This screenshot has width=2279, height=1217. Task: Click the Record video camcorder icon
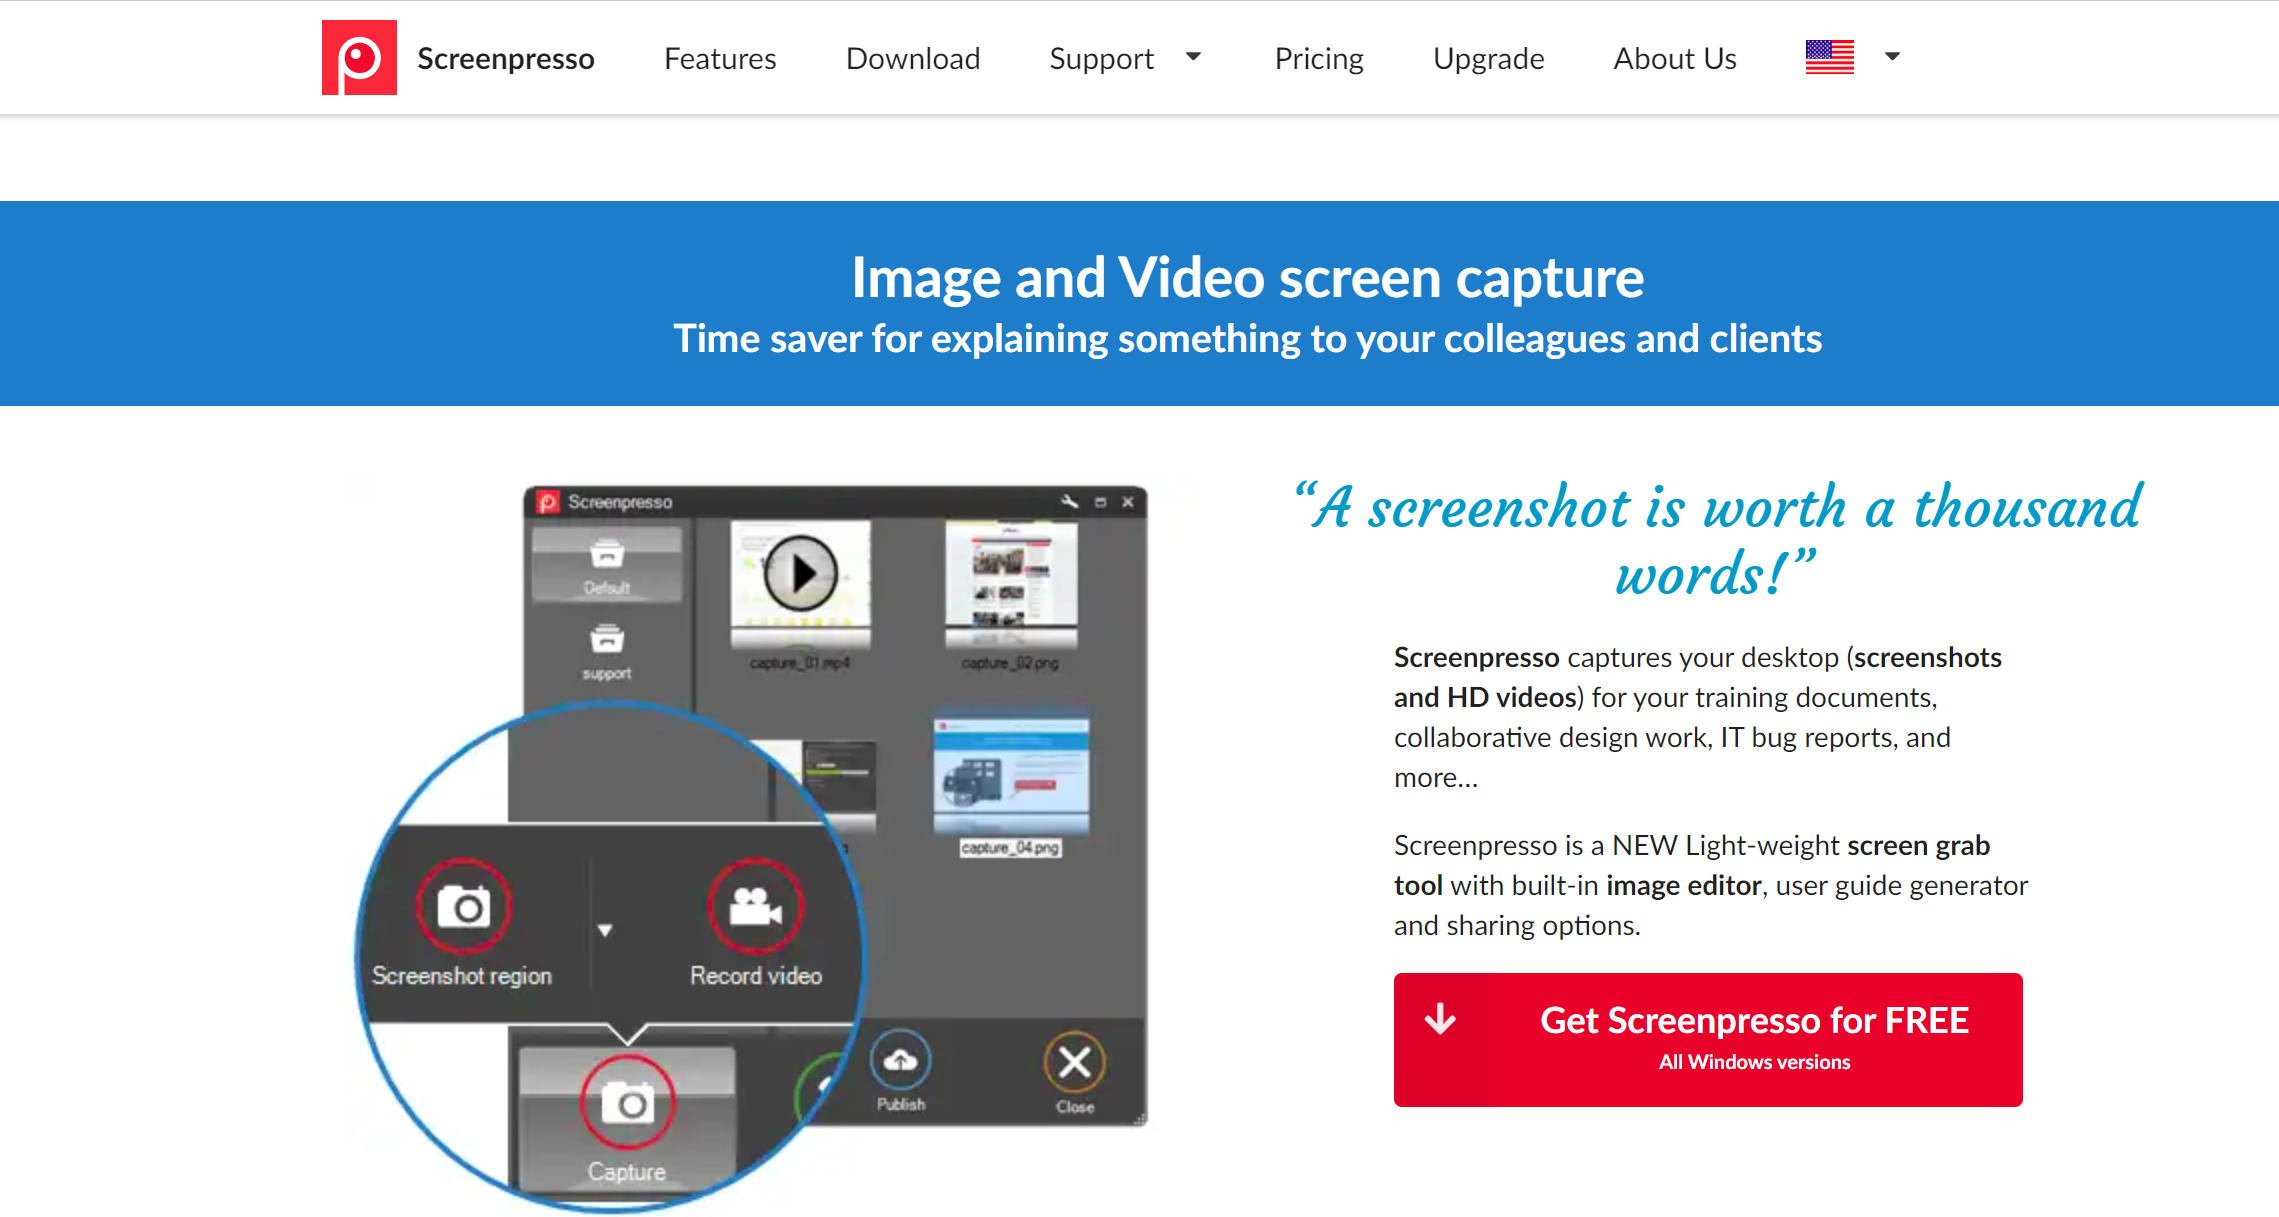(755, 907)
